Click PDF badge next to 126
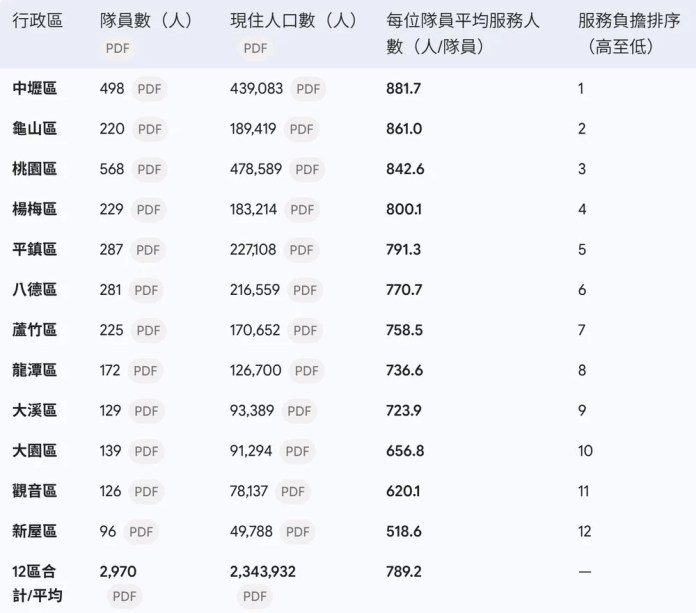 [x=146, y=491]
